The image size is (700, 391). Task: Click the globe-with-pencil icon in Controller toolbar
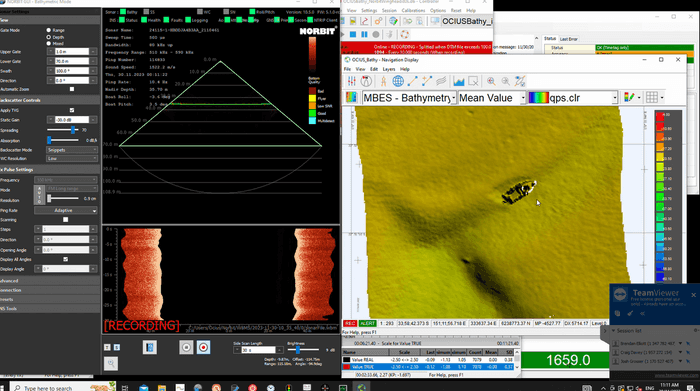point(393,21)
